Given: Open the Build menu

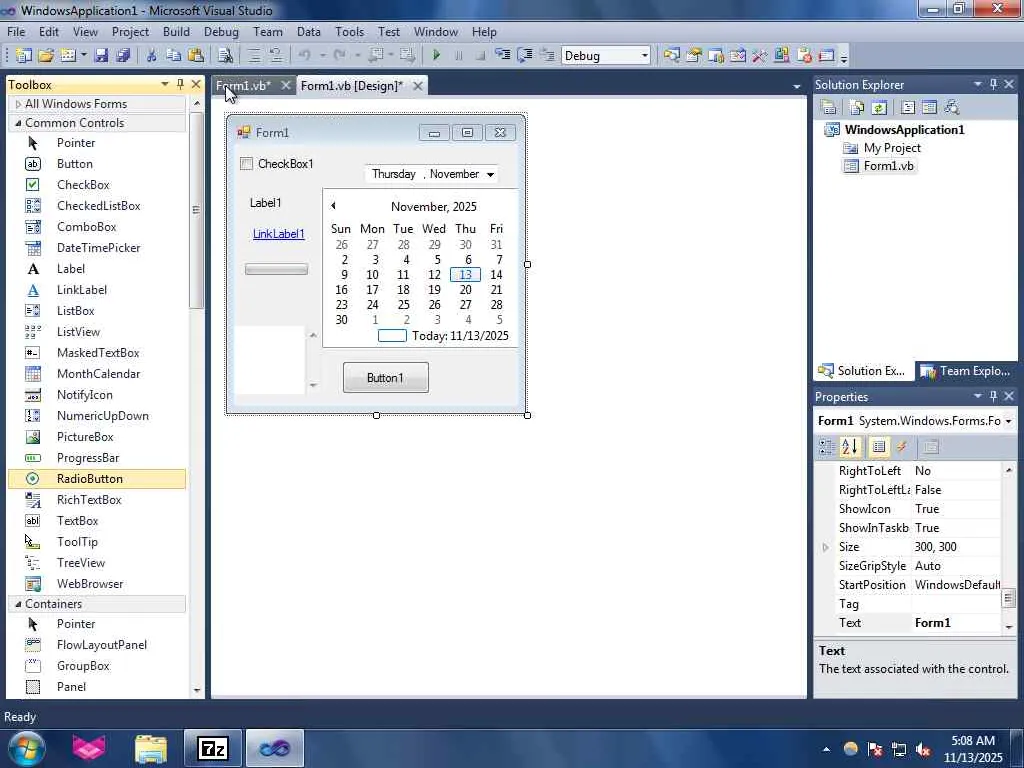Looking at the screenshot, I should click(x=176, y=31).
